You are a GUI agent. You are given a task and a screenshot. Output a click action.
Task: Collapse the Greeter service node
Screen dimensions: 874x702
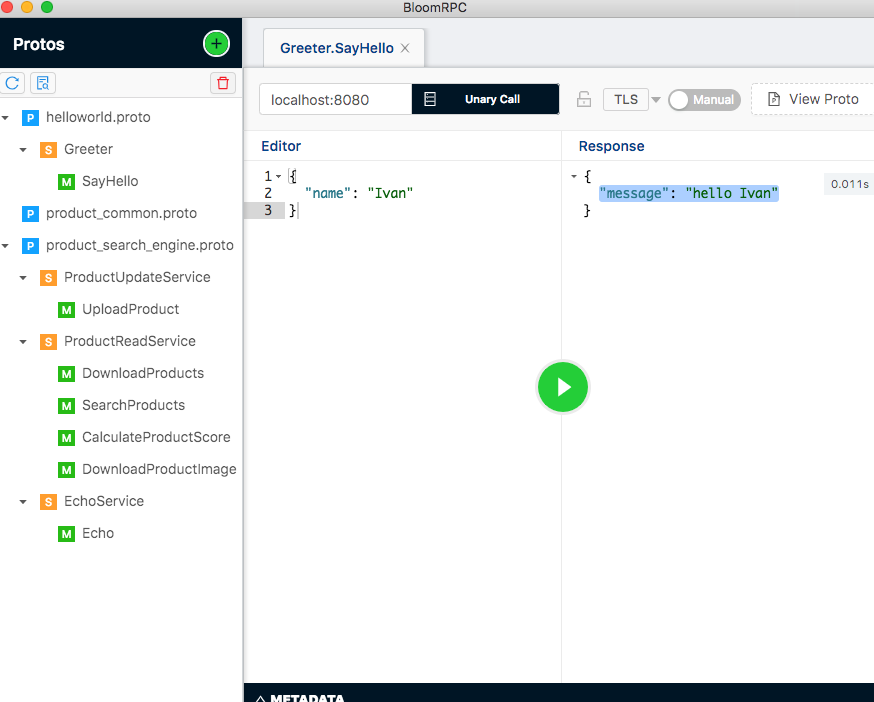pos(23,149)
